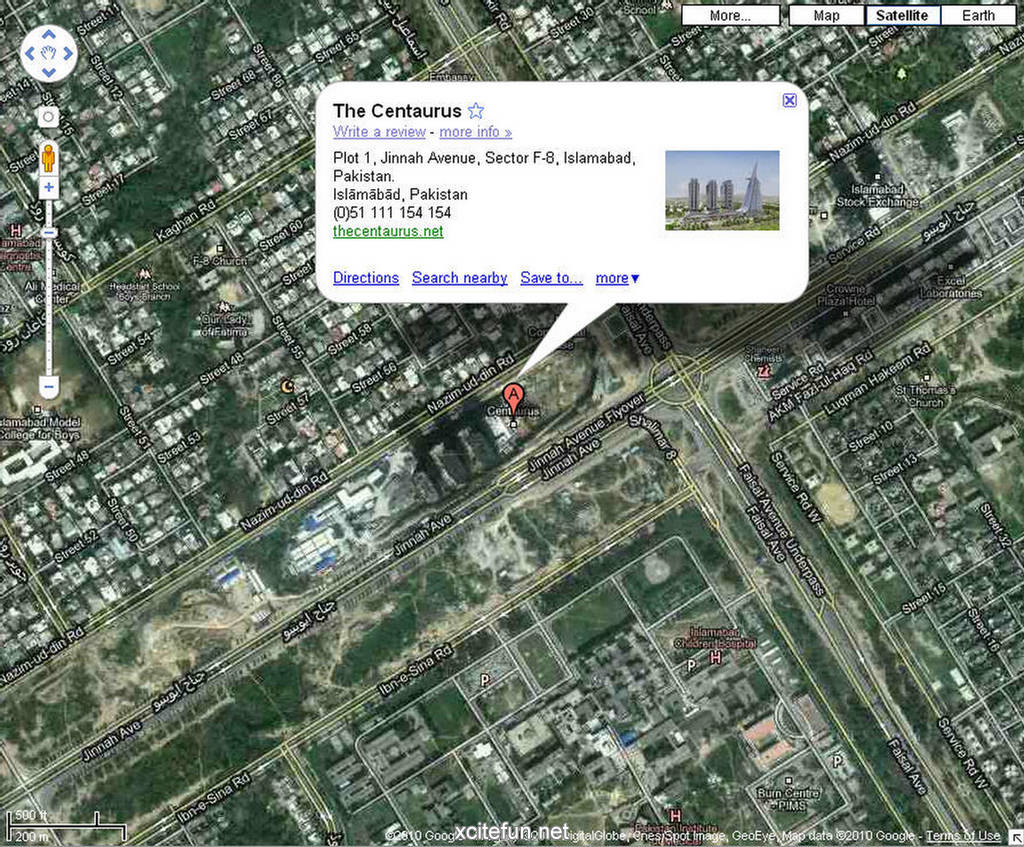Click the Islamabad Model College for Boys label

pyautogui.click(x=40, y=428)
